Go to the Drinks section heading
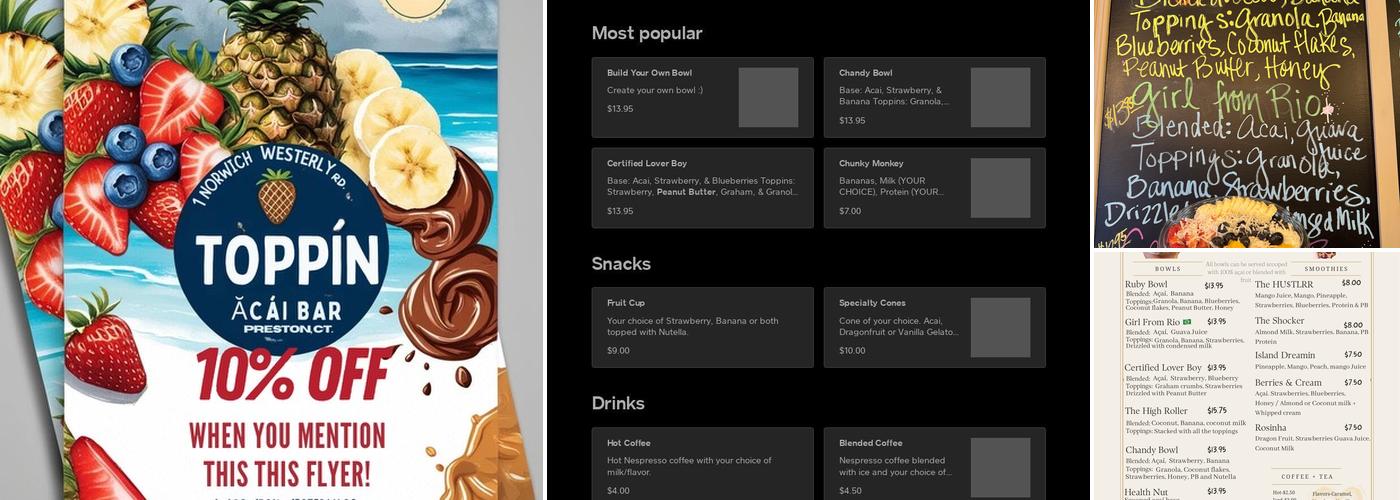Screen dimensions: 1400x500 pos(618,403)
